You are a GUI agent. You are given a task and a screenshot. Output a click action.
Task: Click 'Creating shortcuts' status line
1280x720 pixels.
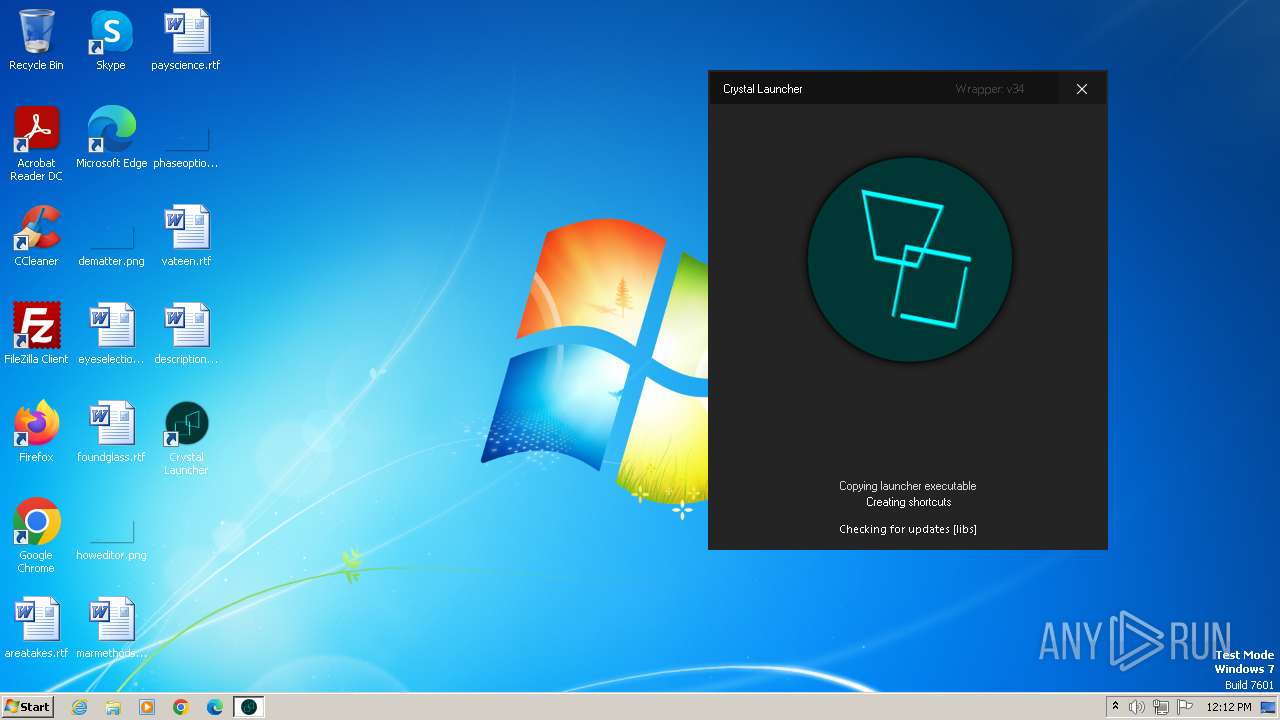click(x=908, y=502)
